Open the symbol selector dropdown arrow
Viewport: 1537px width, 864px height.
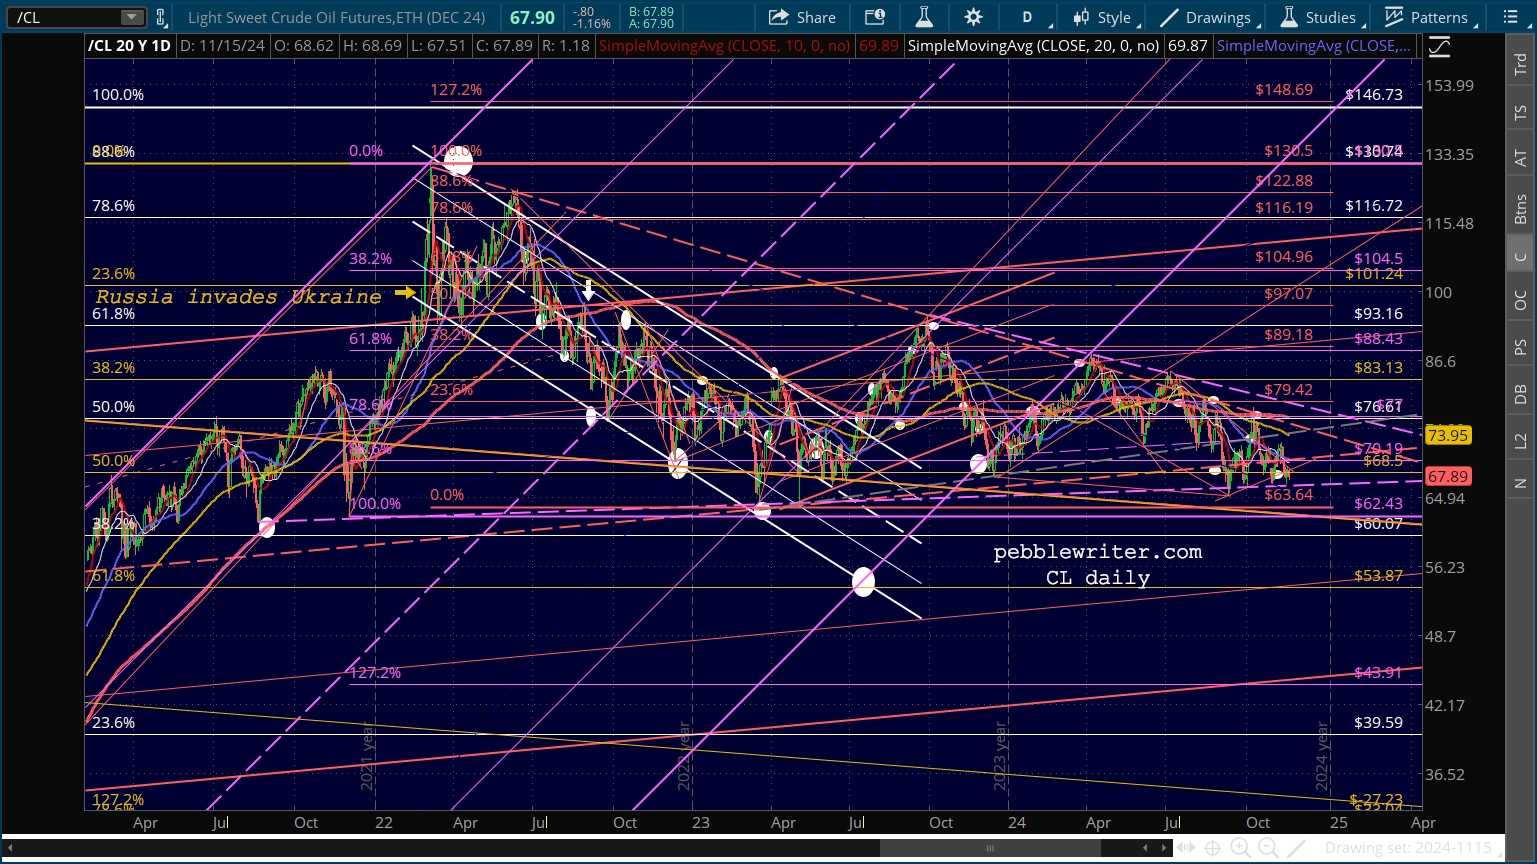(x=132, y=17)
